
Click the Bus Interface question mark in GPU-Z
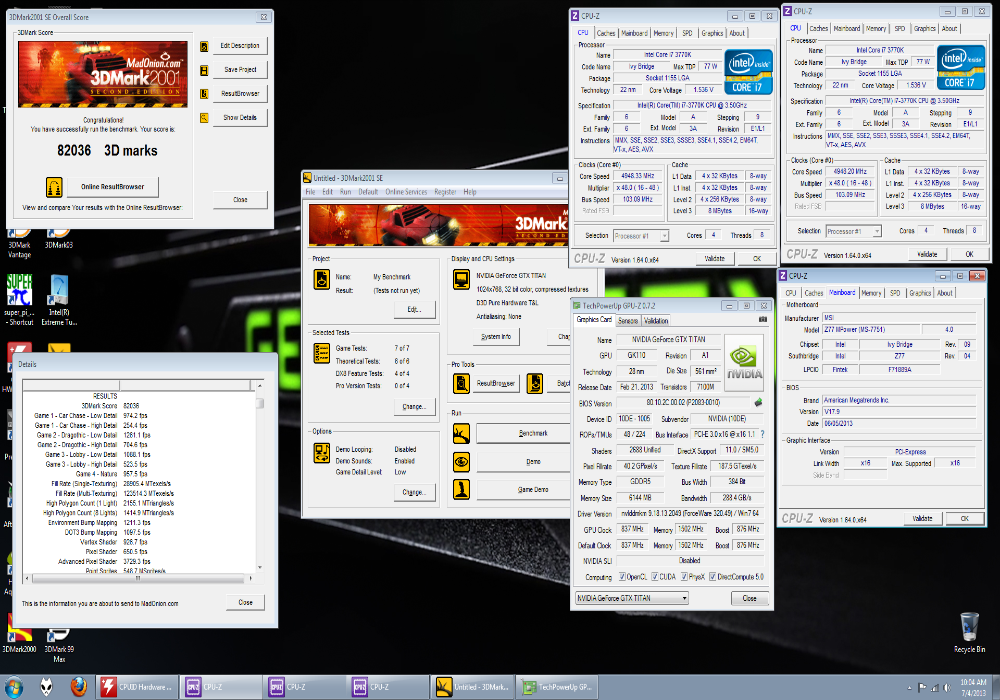point(763,434)
